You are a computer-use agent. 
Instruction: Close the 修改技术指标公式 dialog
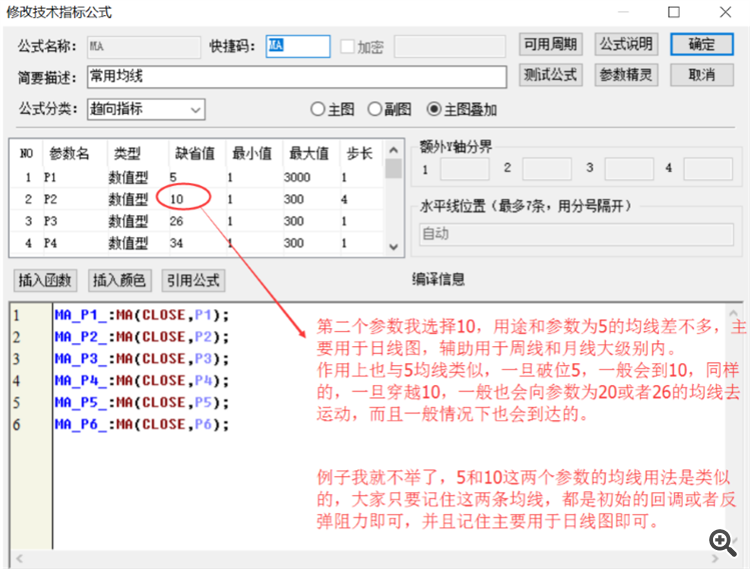[726, 12]
